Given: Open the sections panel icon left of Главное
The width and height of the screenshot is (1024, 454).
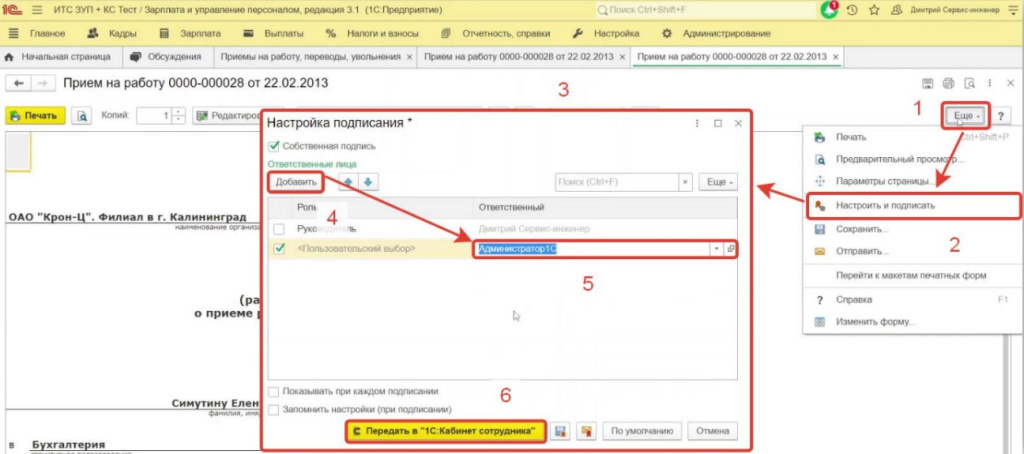Looking at the screenshot, I should pyautogui.click(x=14, y=33).
